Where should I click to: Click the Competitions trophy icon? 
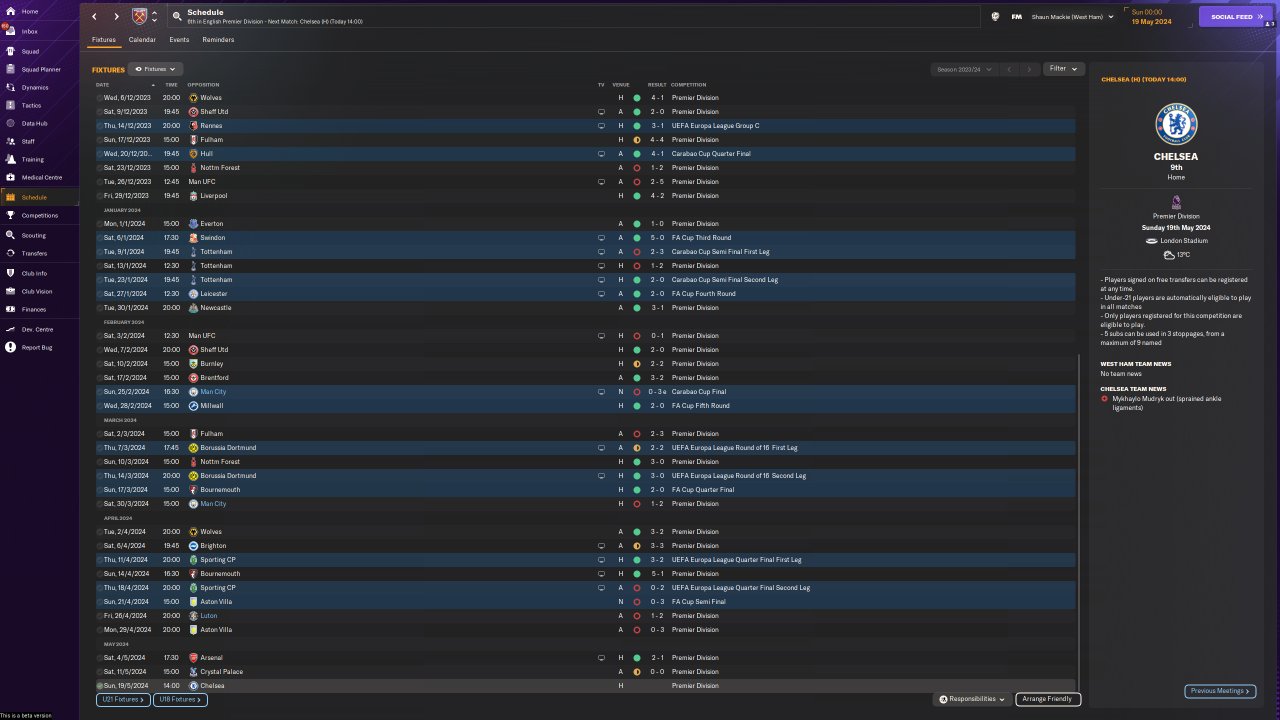pos(10,215)
